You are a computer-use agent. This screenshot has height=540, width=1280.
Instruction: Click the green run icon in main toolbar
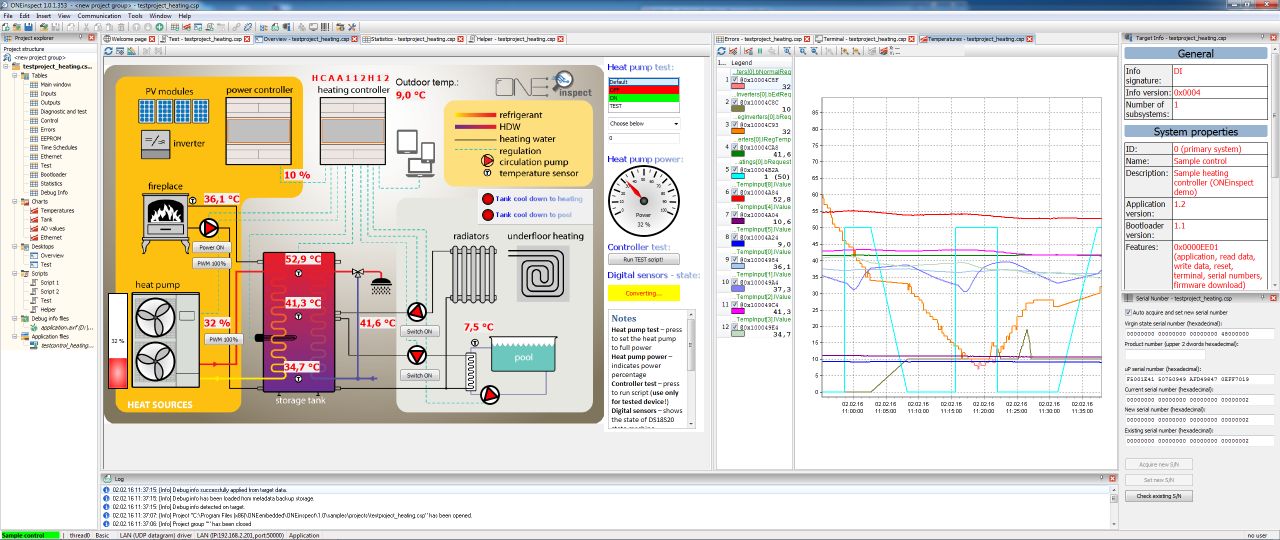(160, 27)
